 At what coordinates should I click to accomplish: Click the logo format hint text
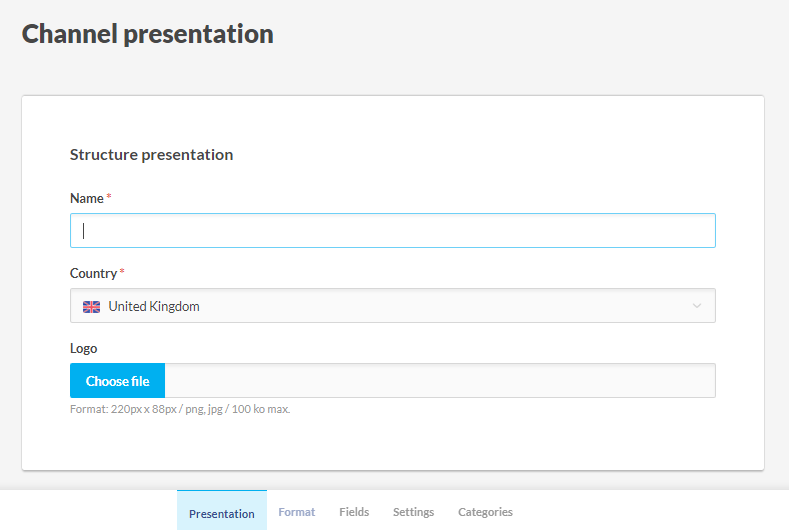[x=180, y=409]
